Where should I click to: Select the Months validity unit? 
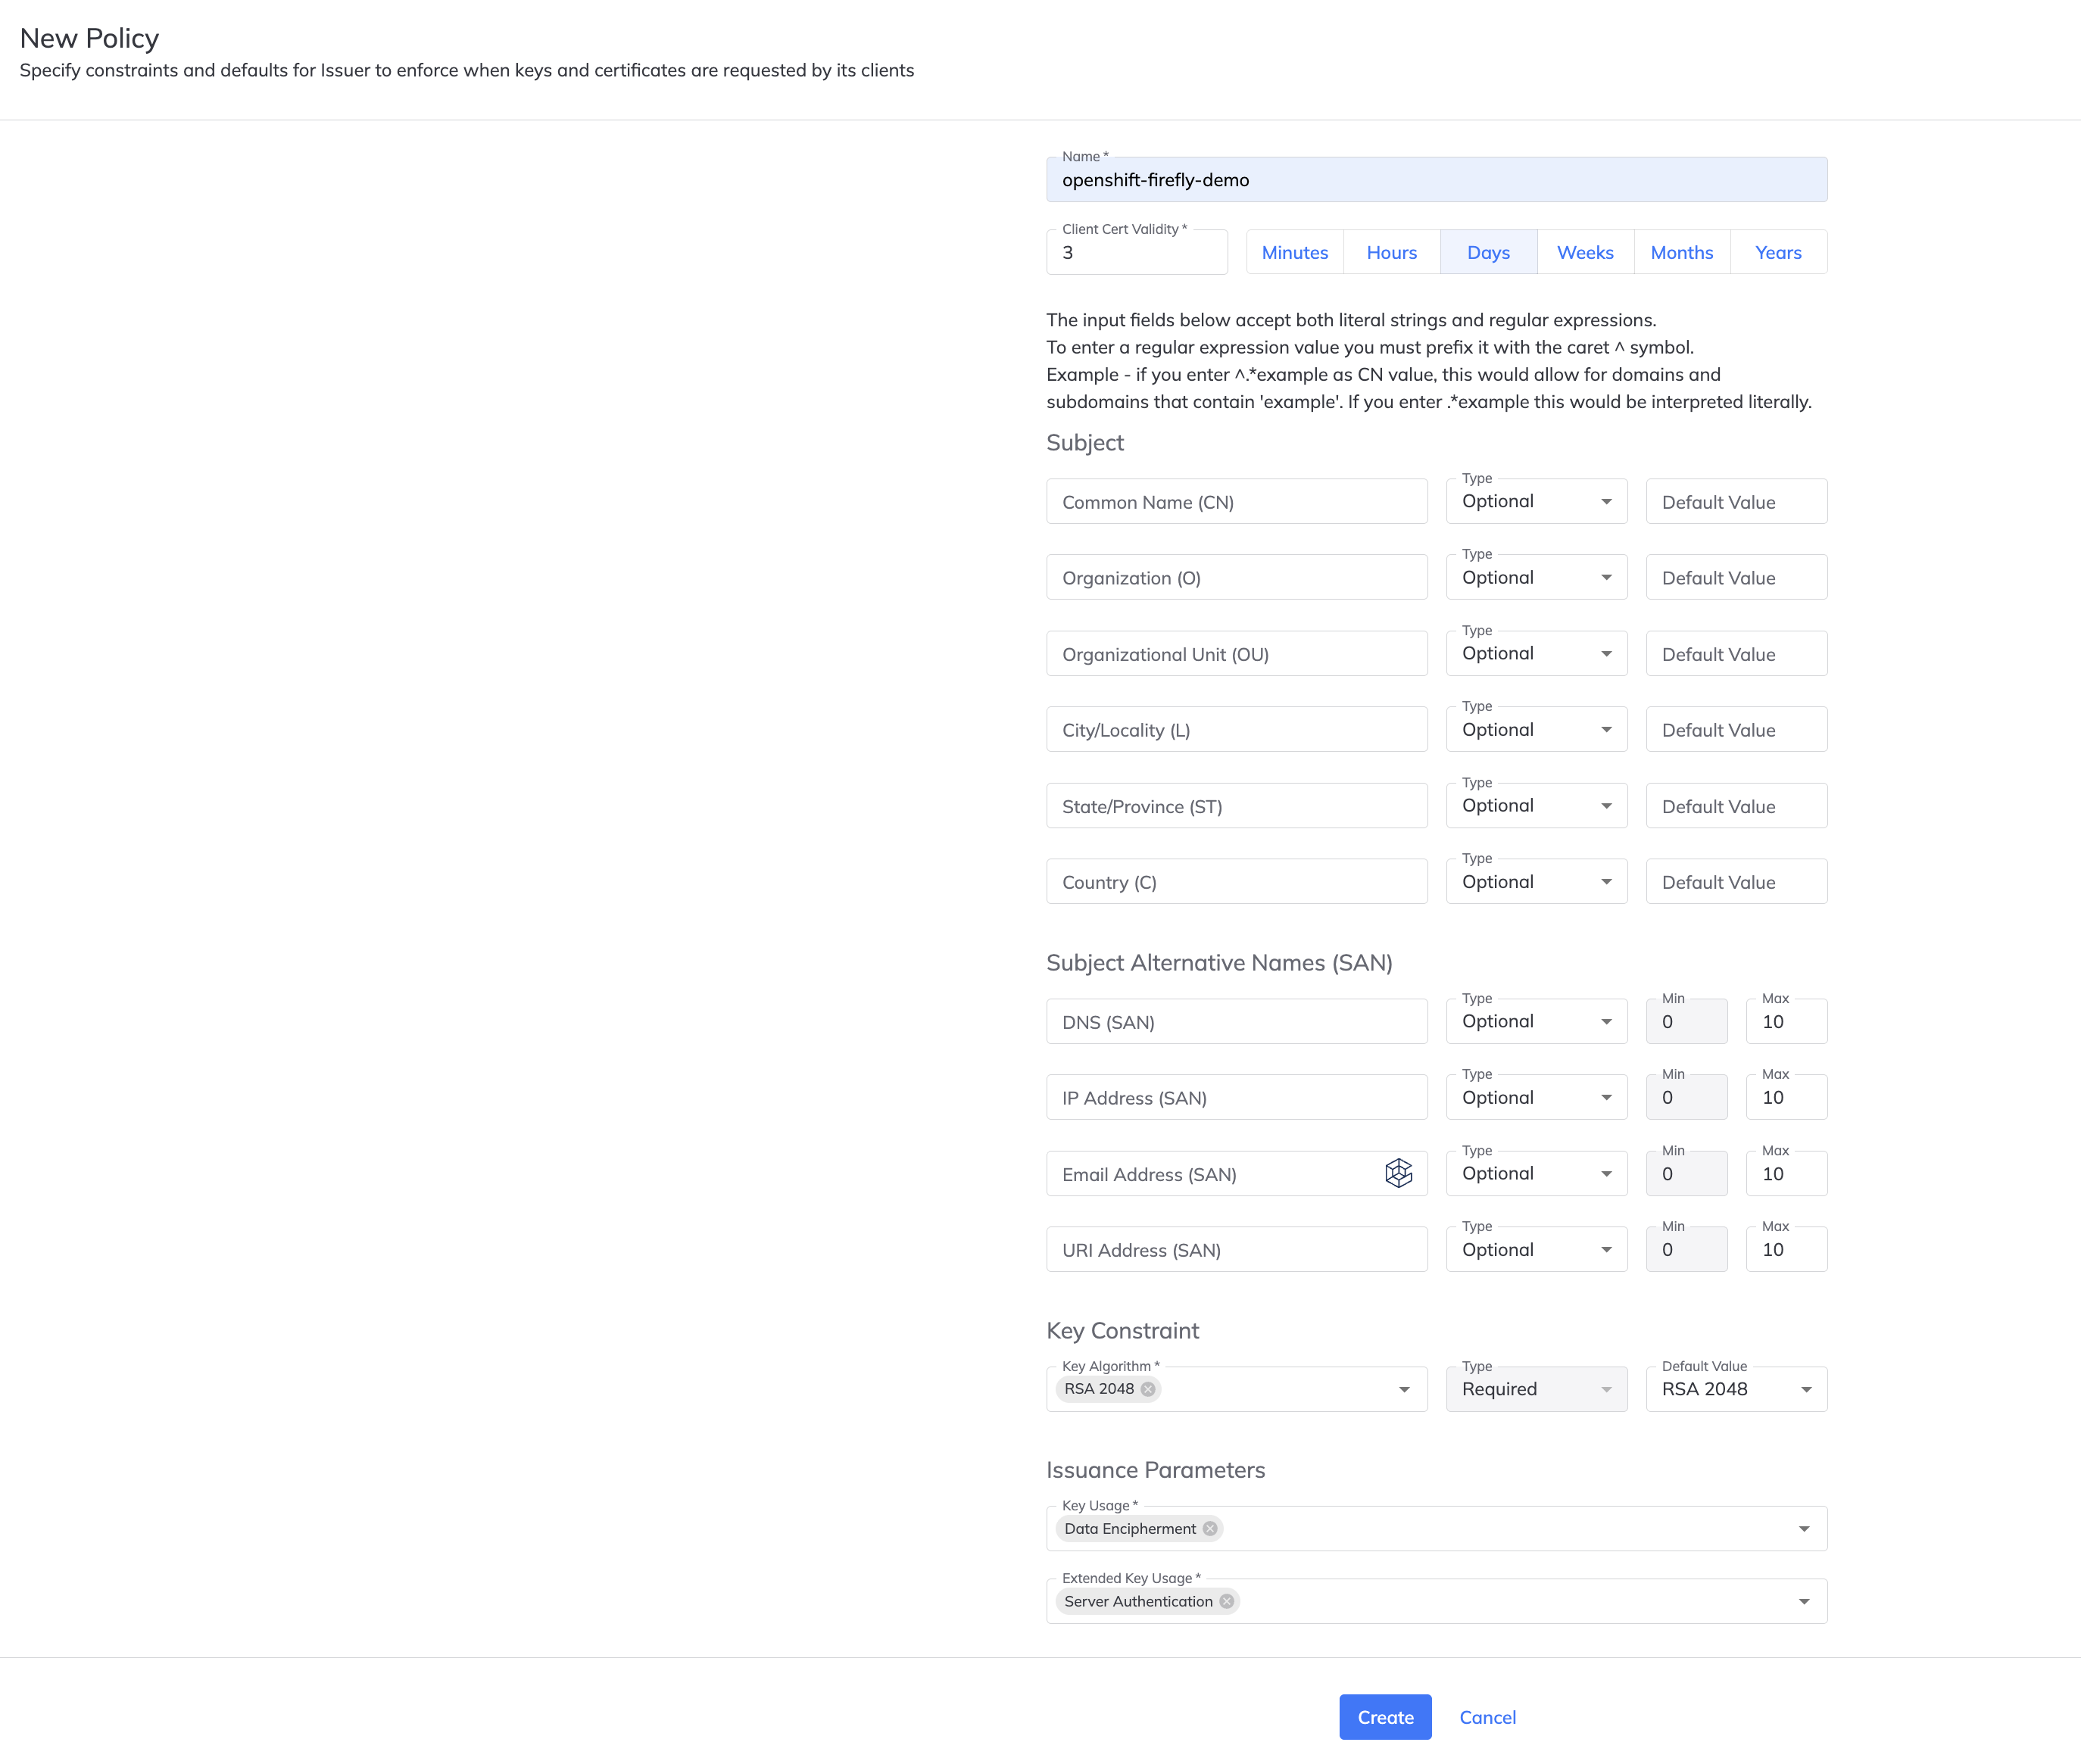point(1682,252)
